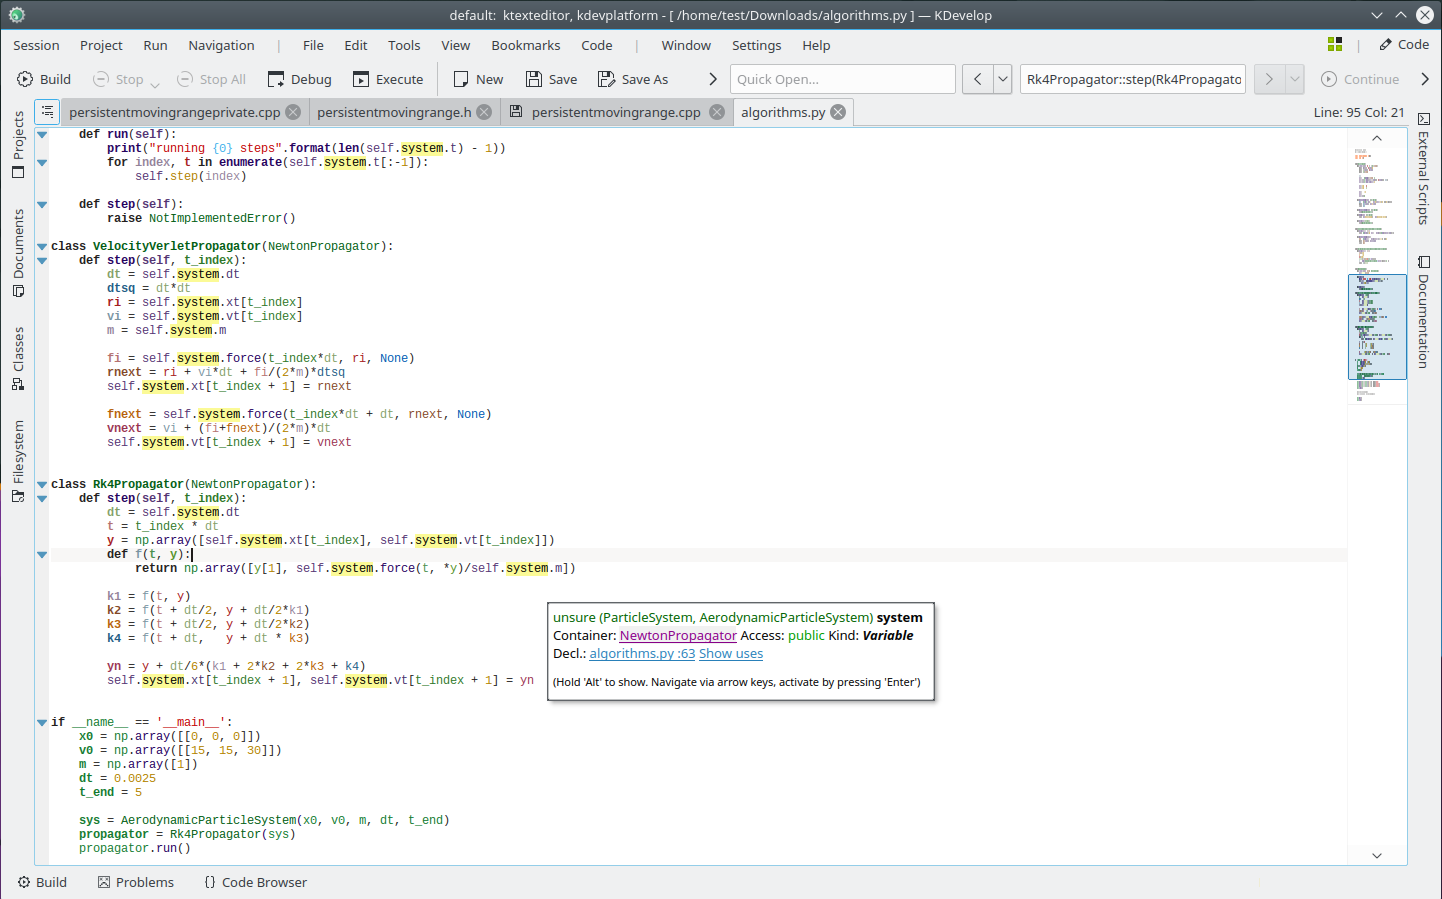Click the Execute toolbar button
The height and width of the screenshot is (899, 1442).
pos(388,79)
